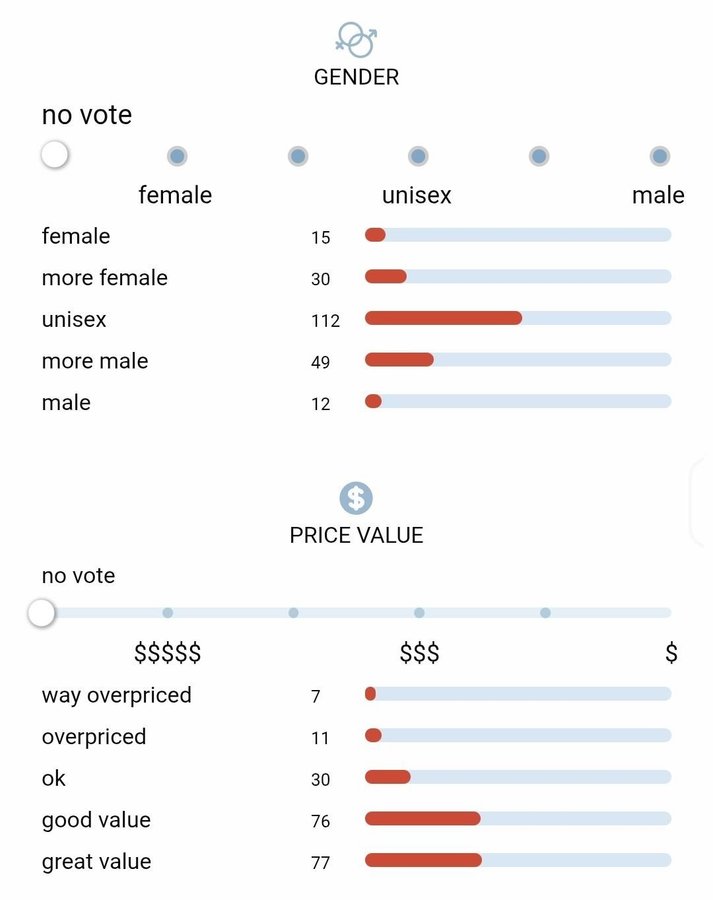Select the 'male' gender vote dot
The image size is (713, 900).
pyautogui.click(x=659, y=156)
